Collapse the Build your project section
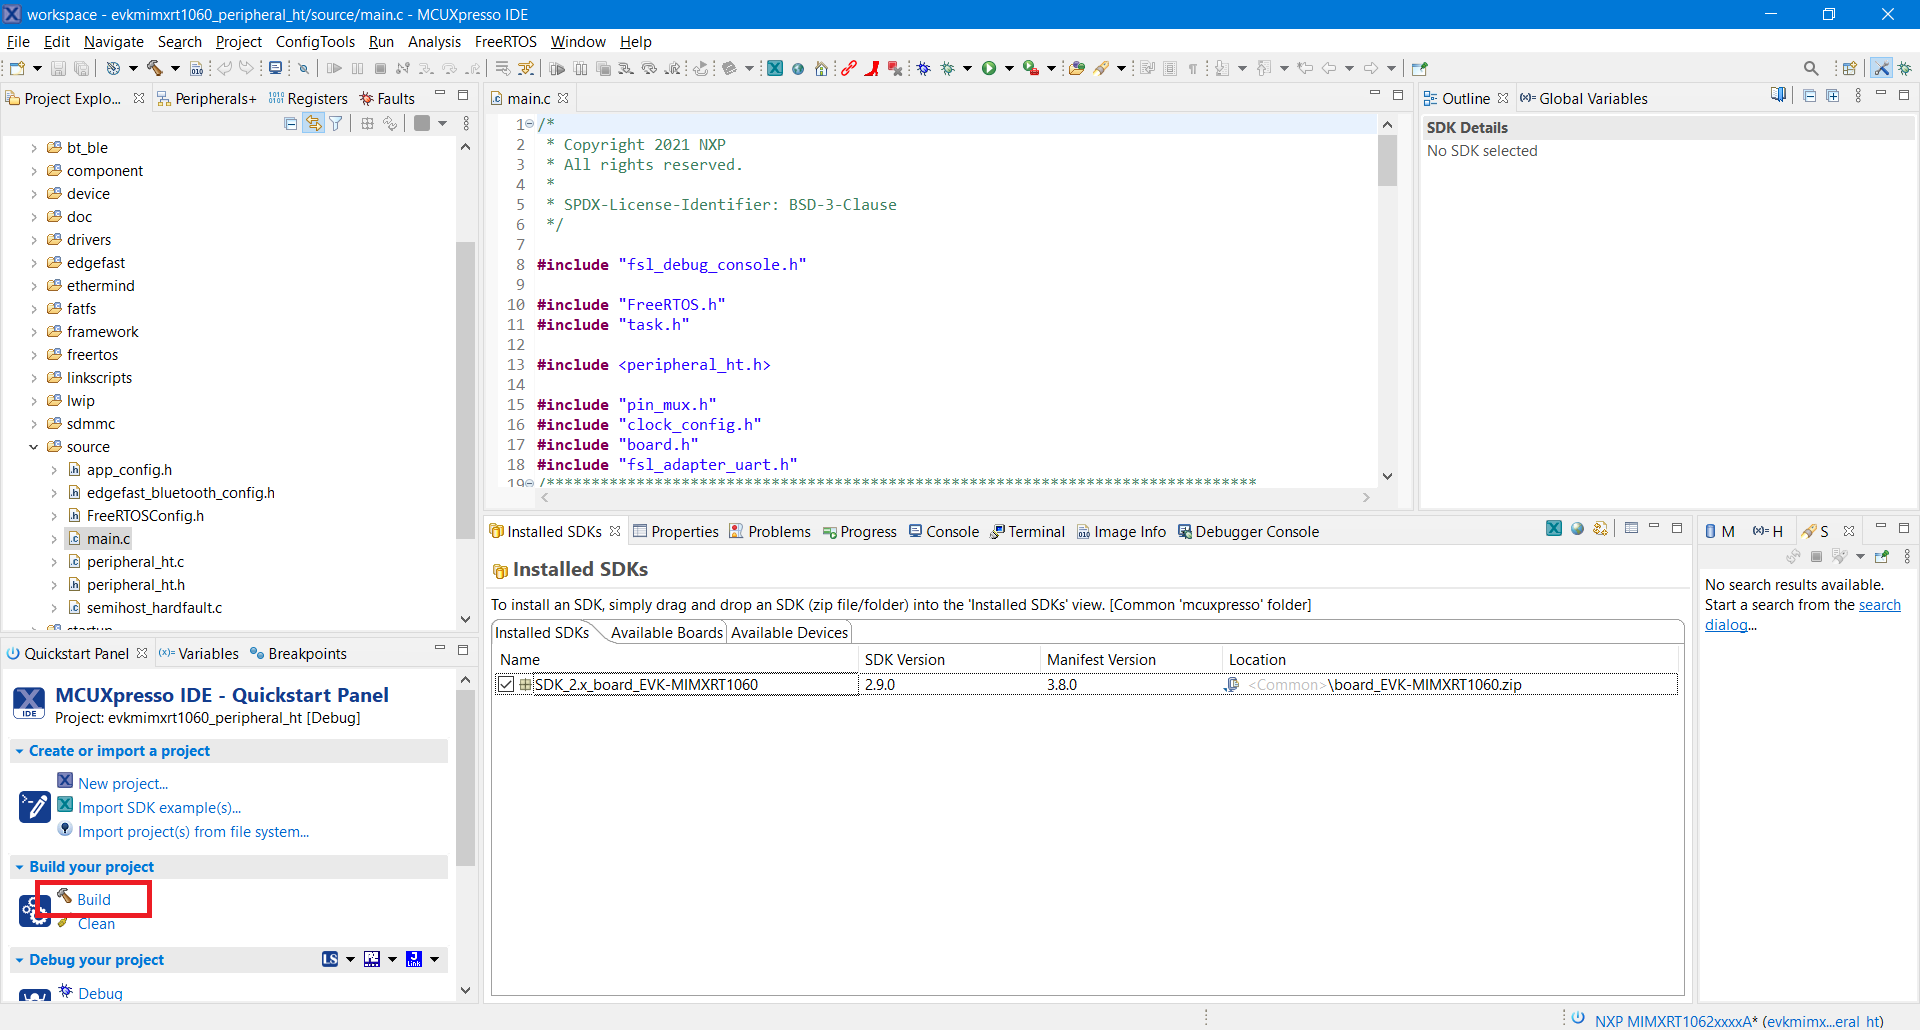Screen dimensions: 1920x1030 [19, 867]
